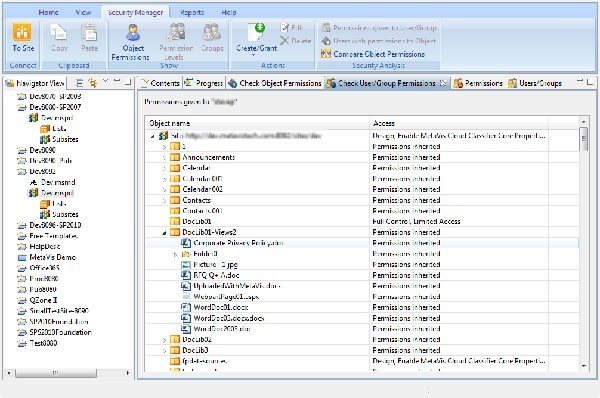This screenshot has width=600, height=398.
Task: Select the Security Manager ribbon tab
Action: click(x=135, y=12)
